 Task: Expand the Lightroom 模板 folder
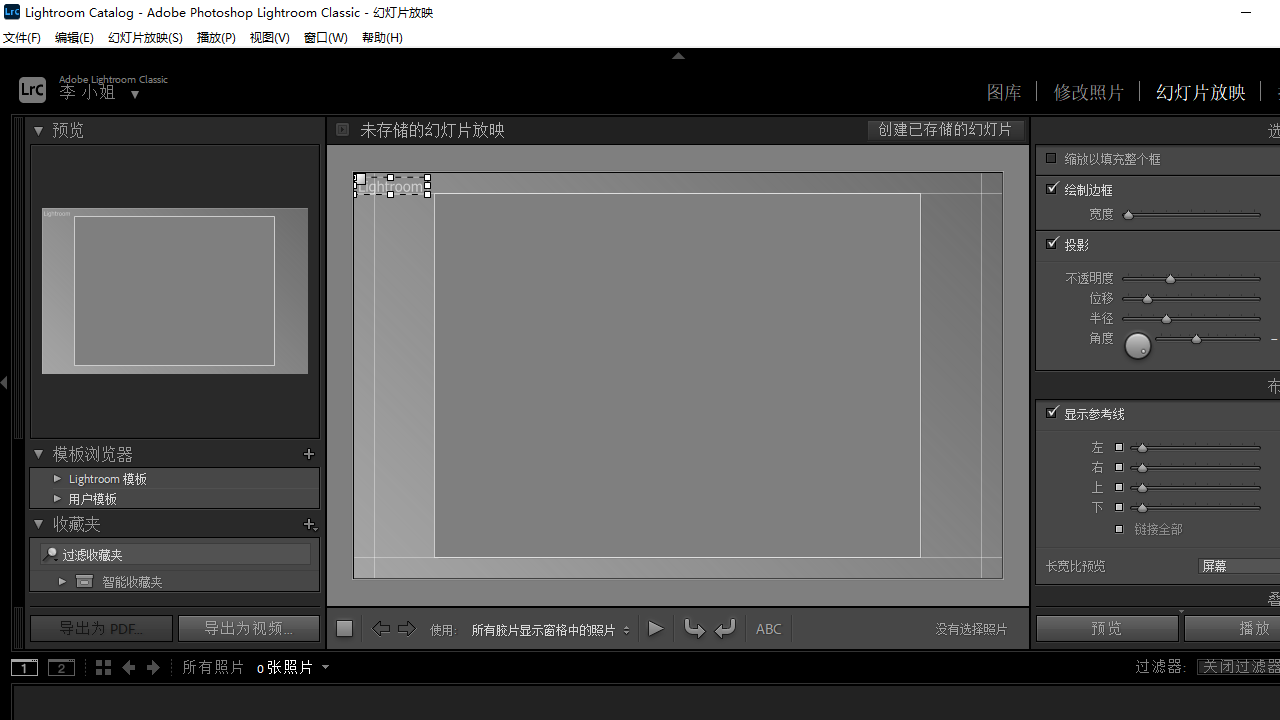(x=57, y=479)
